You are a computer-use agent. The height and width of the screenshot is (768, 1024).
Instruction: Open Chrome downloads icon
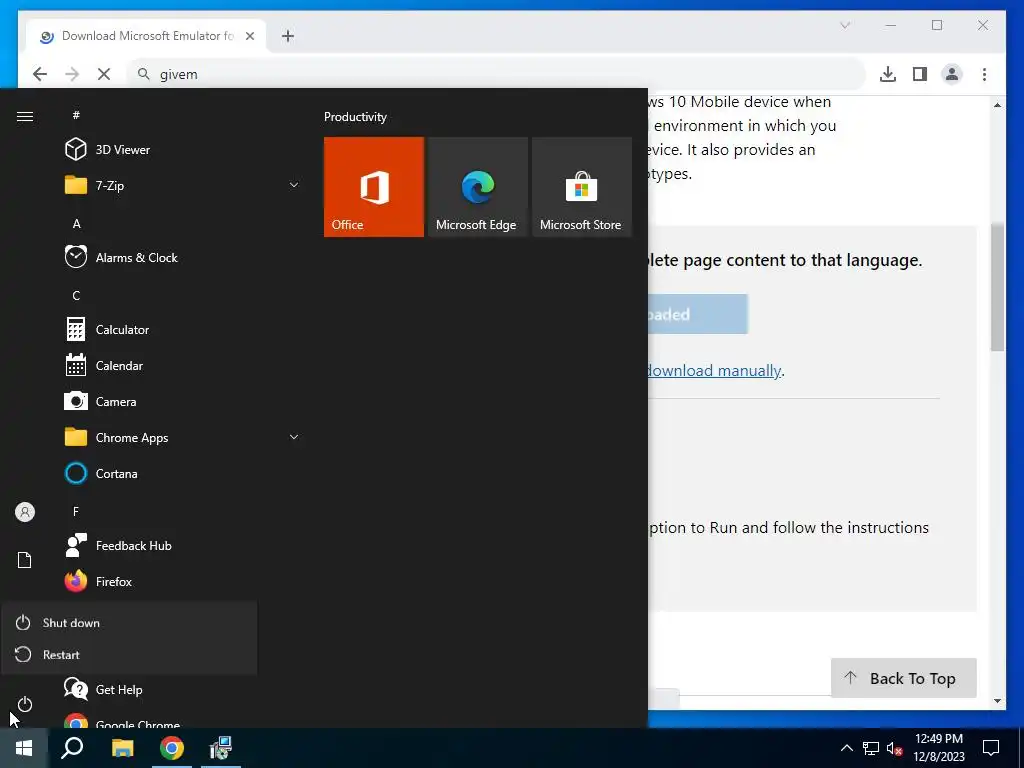pos(888,74)
